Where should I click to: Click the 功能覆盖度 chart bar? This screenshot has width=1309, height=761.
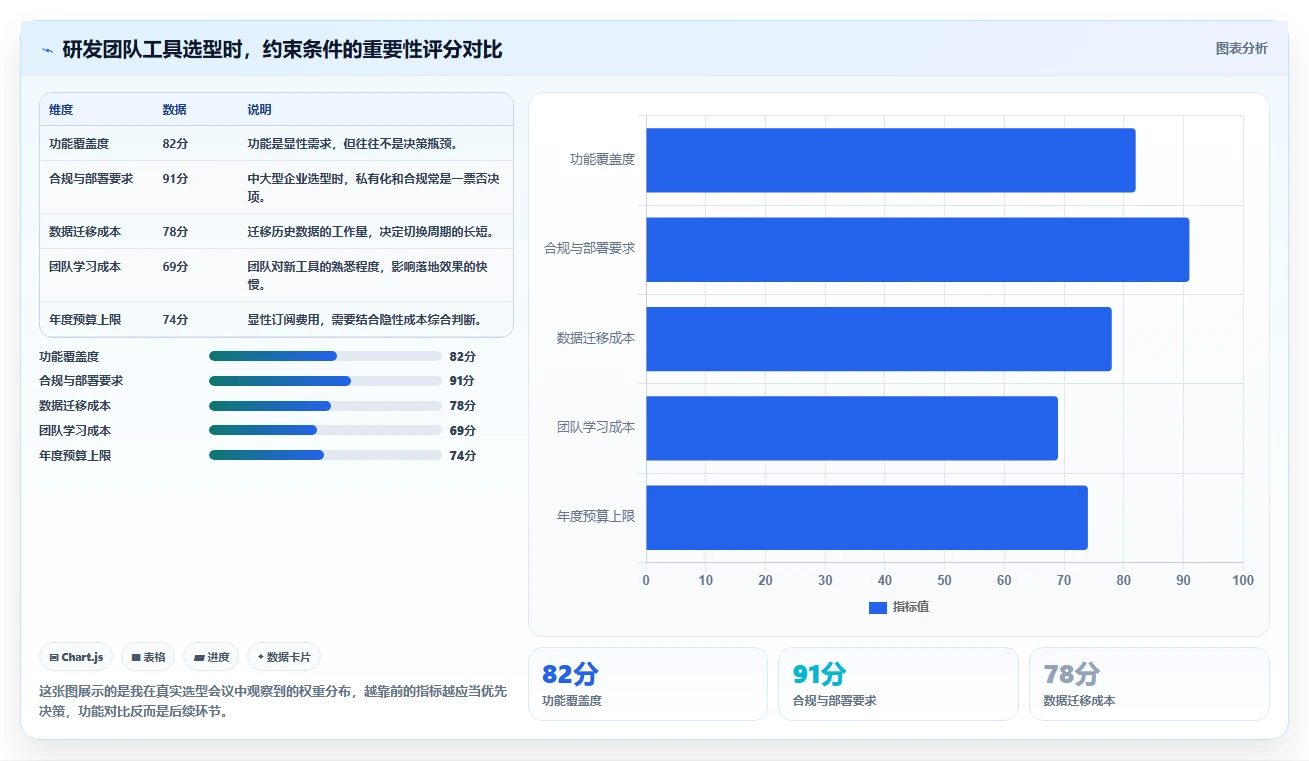(890, 160)
